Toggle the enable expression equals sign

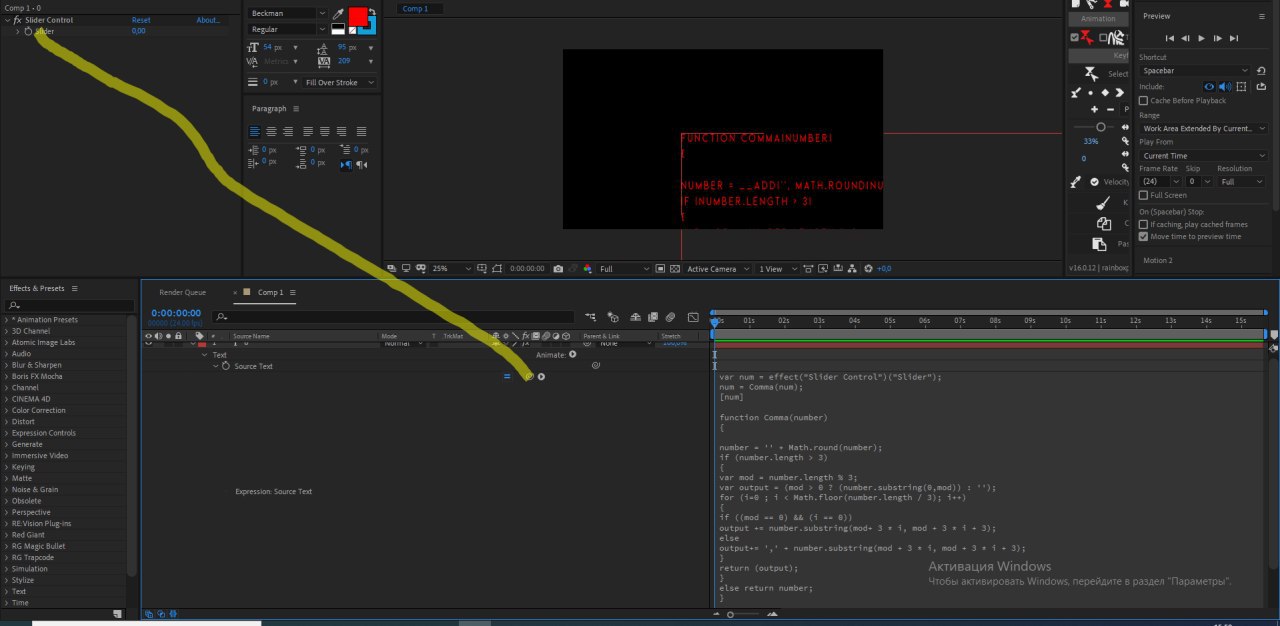pos(507,376)
